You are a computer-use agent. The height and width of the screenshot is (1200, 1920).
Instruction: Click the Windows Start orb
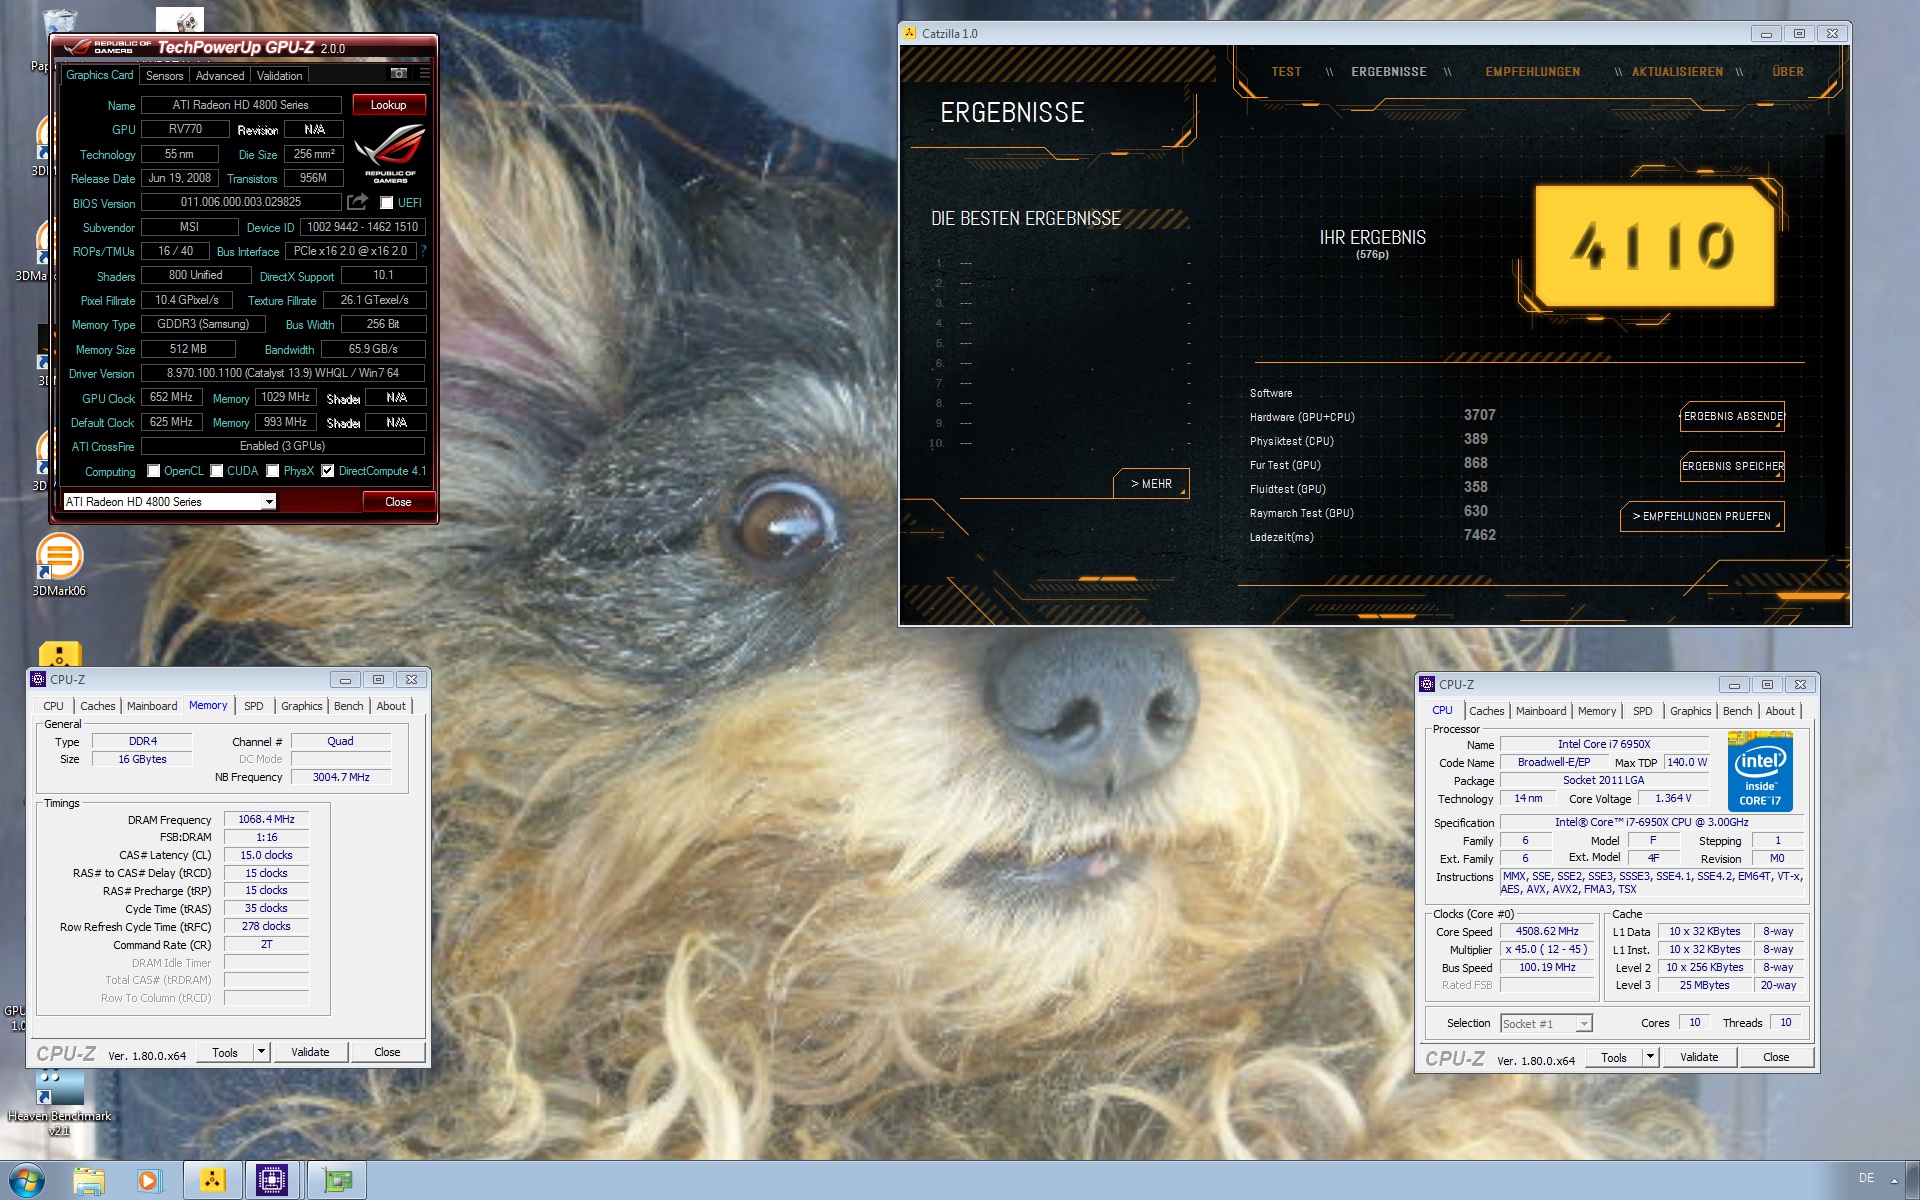click(27, 1180)
